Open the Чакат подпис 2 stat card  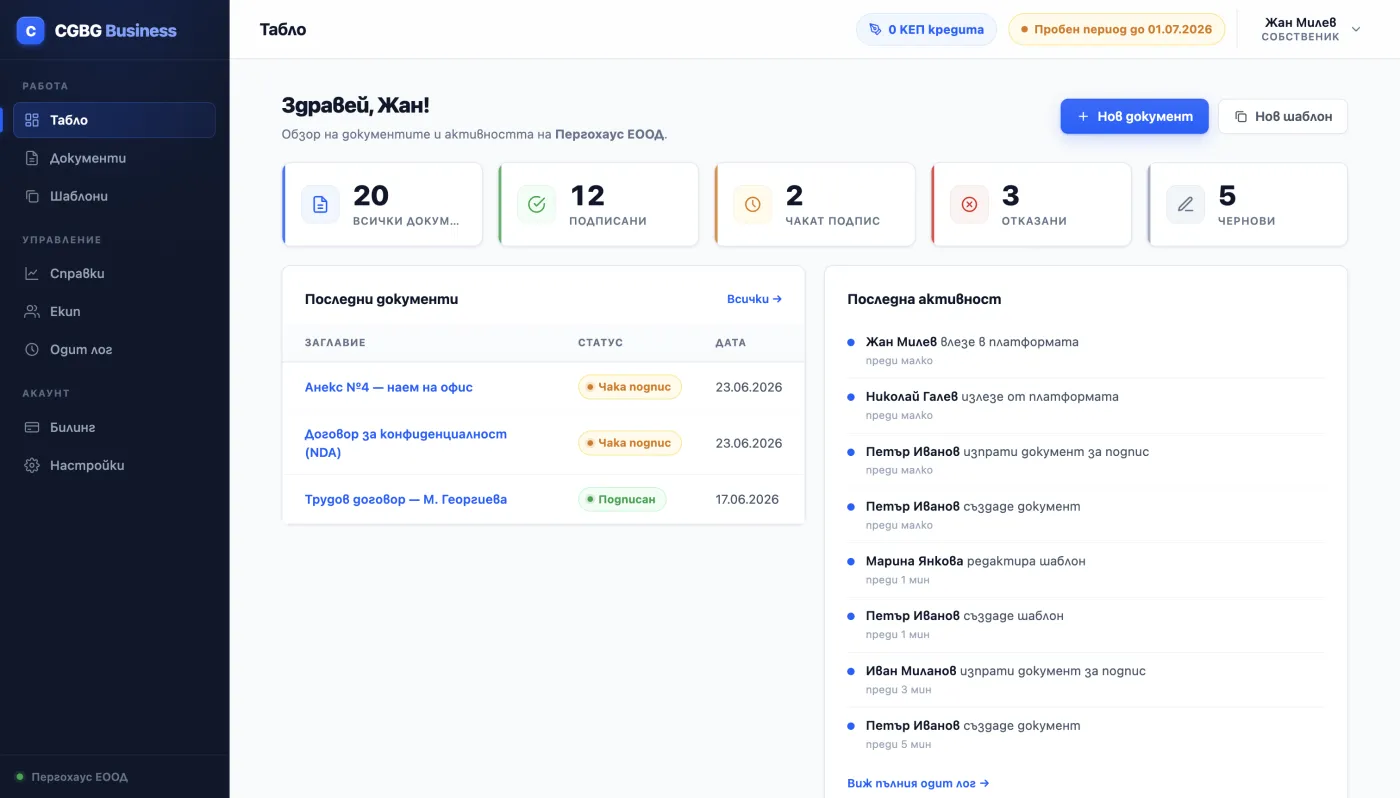(x=815, y=204)
